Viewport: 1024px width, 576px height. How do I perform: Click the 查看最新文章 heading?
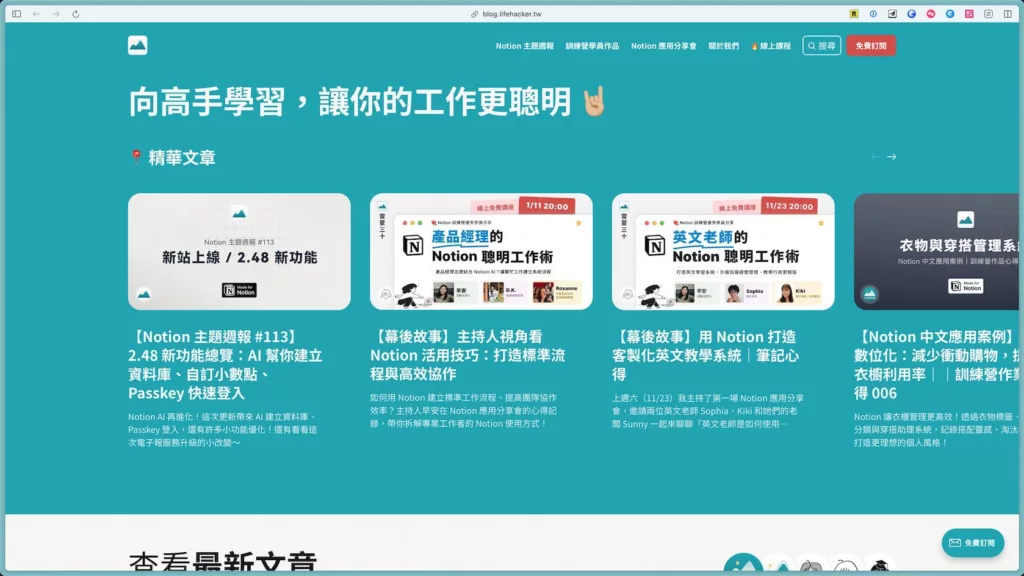(223, 562)
